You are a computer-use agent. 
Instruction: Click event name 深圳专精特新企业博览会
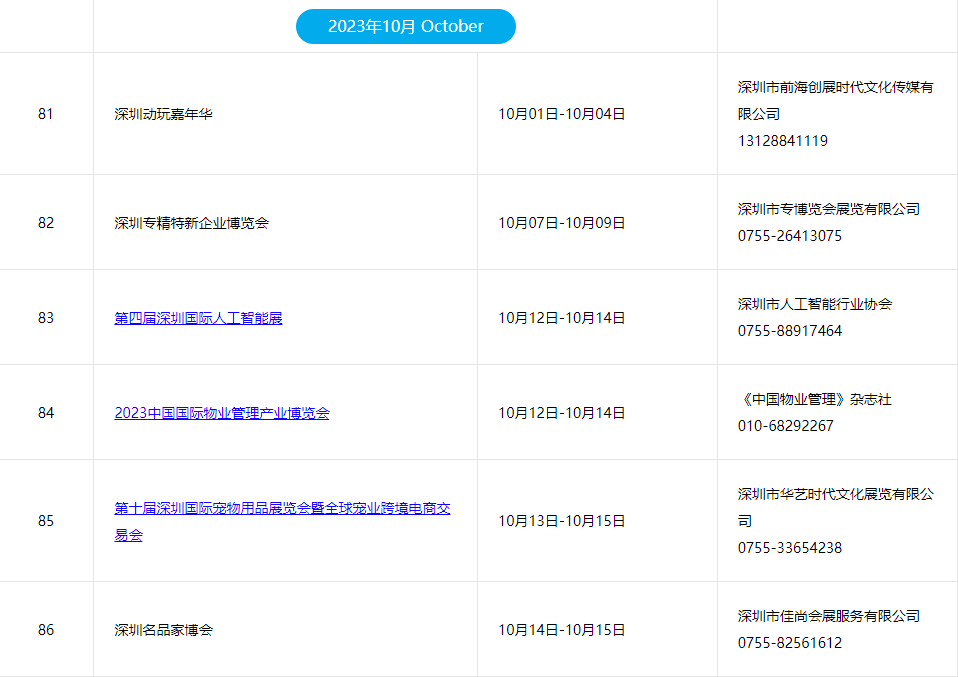click(x=191, y=223)
